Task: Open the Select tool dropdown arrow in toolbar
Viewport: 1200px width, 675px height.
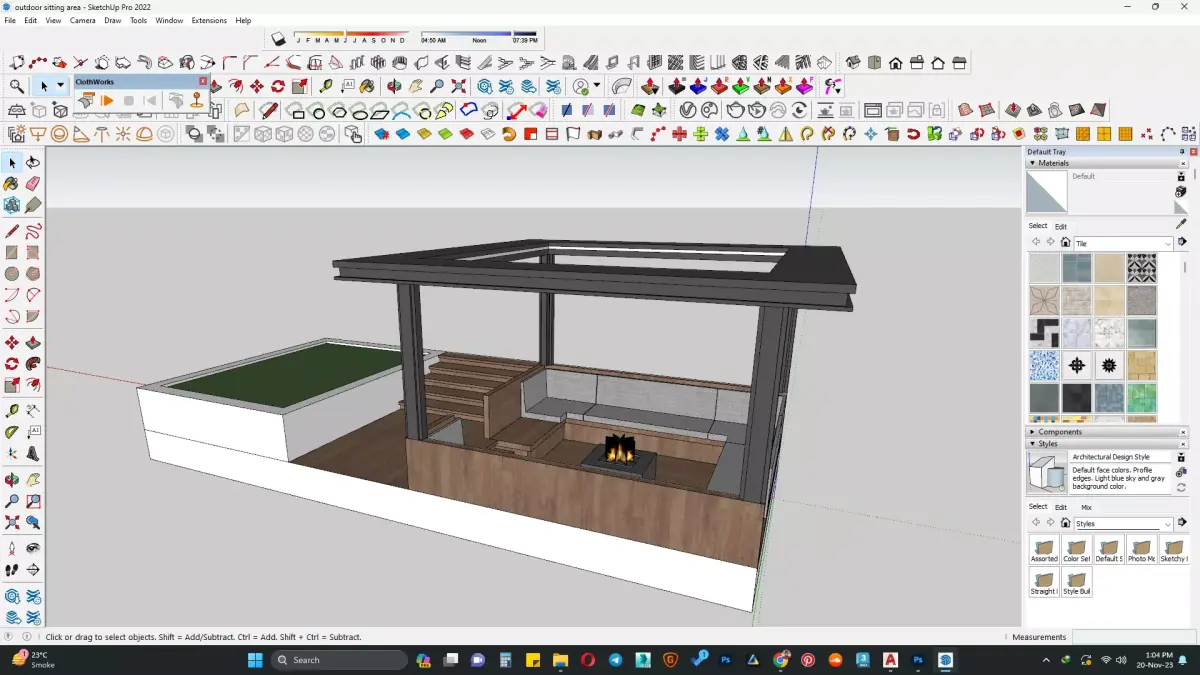Action: click(60, 87)
